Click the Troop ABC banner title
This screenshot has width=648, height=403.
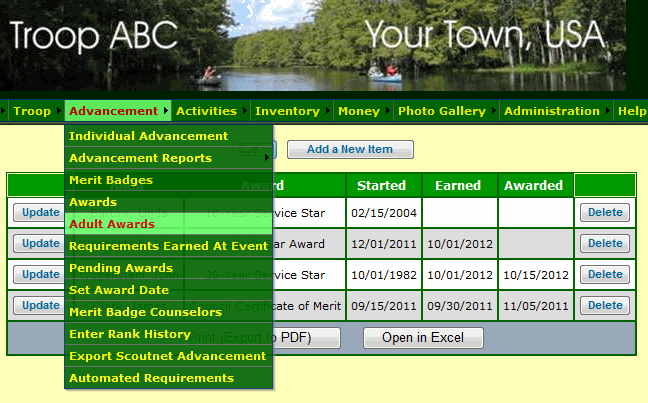[94, 36]
